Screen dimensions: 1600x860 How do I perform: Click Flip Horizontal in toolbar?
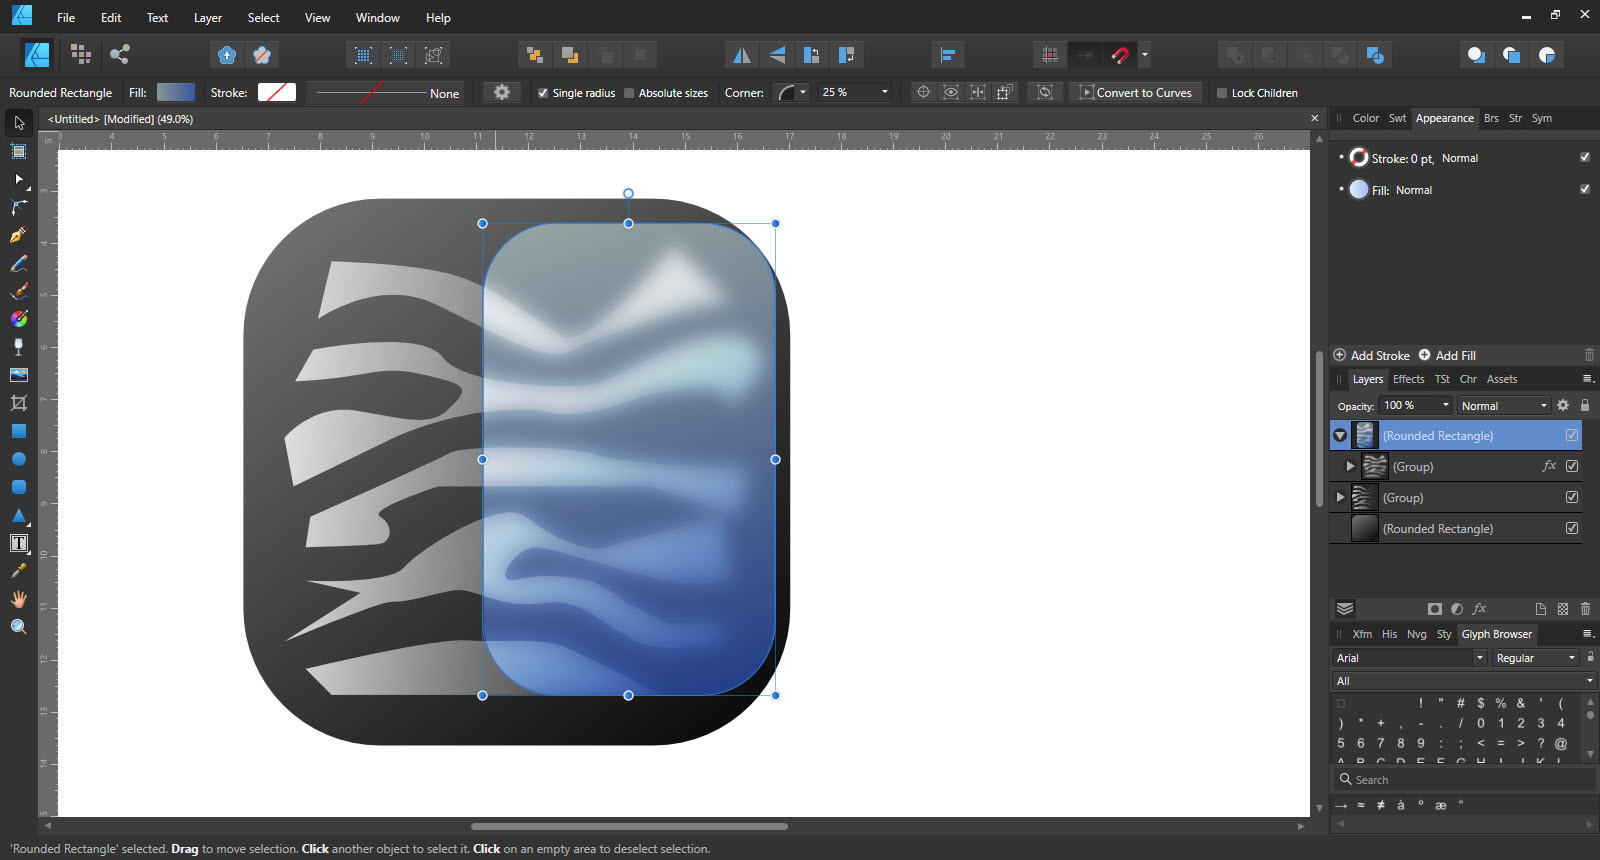[741, 55]
